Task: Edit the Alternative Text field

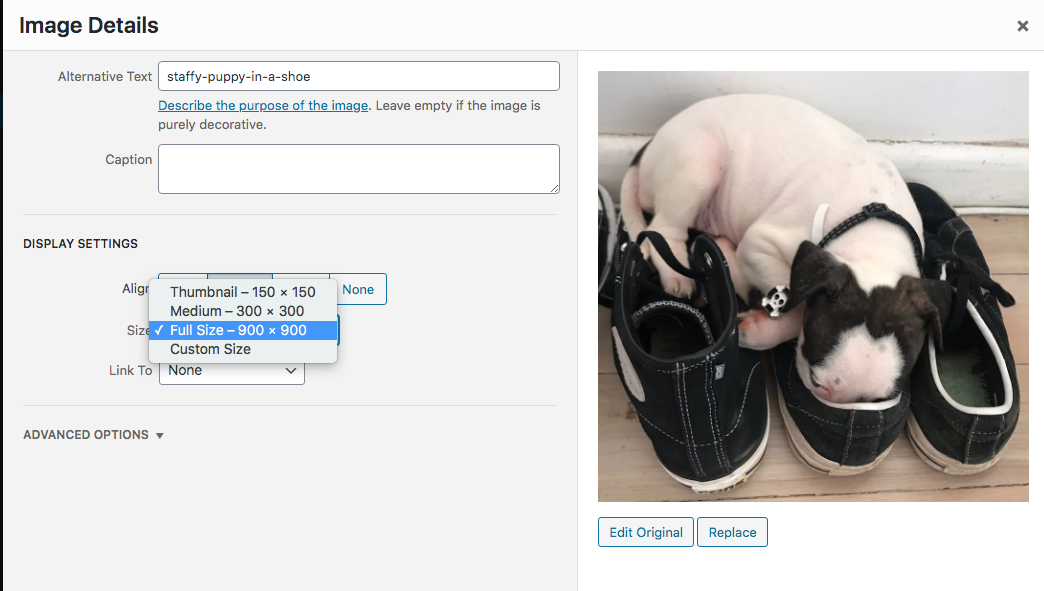Action: point(359,76)
